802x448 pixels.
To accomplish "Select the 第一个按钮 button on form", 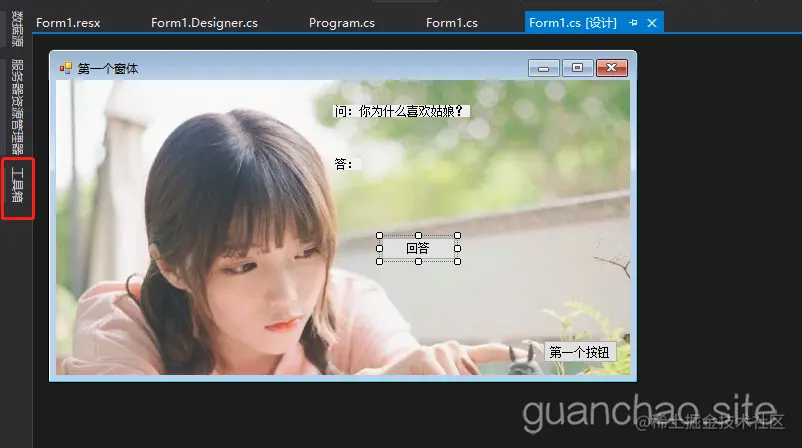I will click(579, 352).
